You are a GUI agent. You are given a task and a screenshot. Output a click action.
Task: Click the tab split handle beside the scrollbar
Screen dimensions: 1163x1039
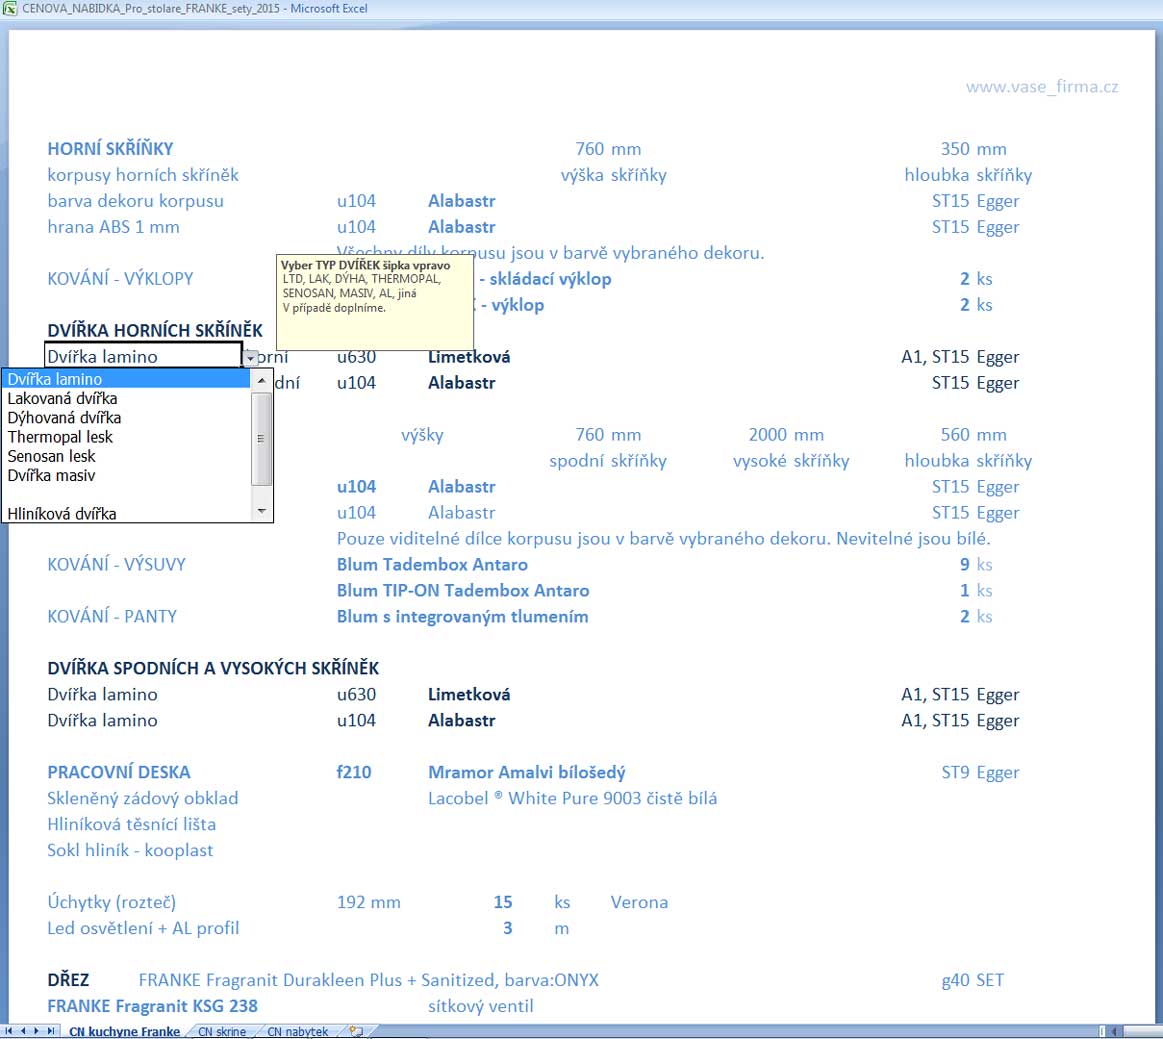coord(1102,1031)
